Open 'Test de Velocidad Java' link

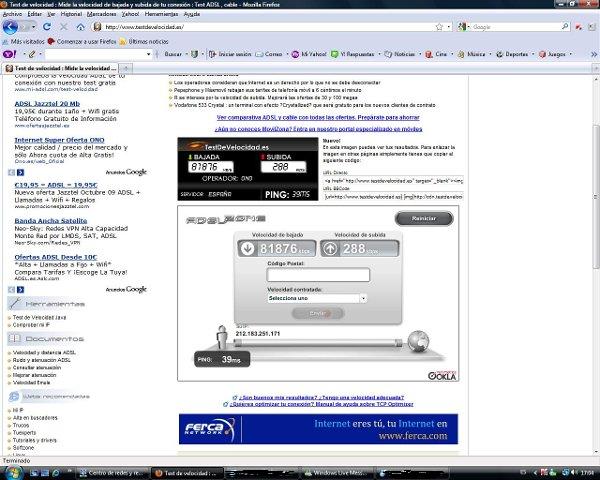(39, 317)
